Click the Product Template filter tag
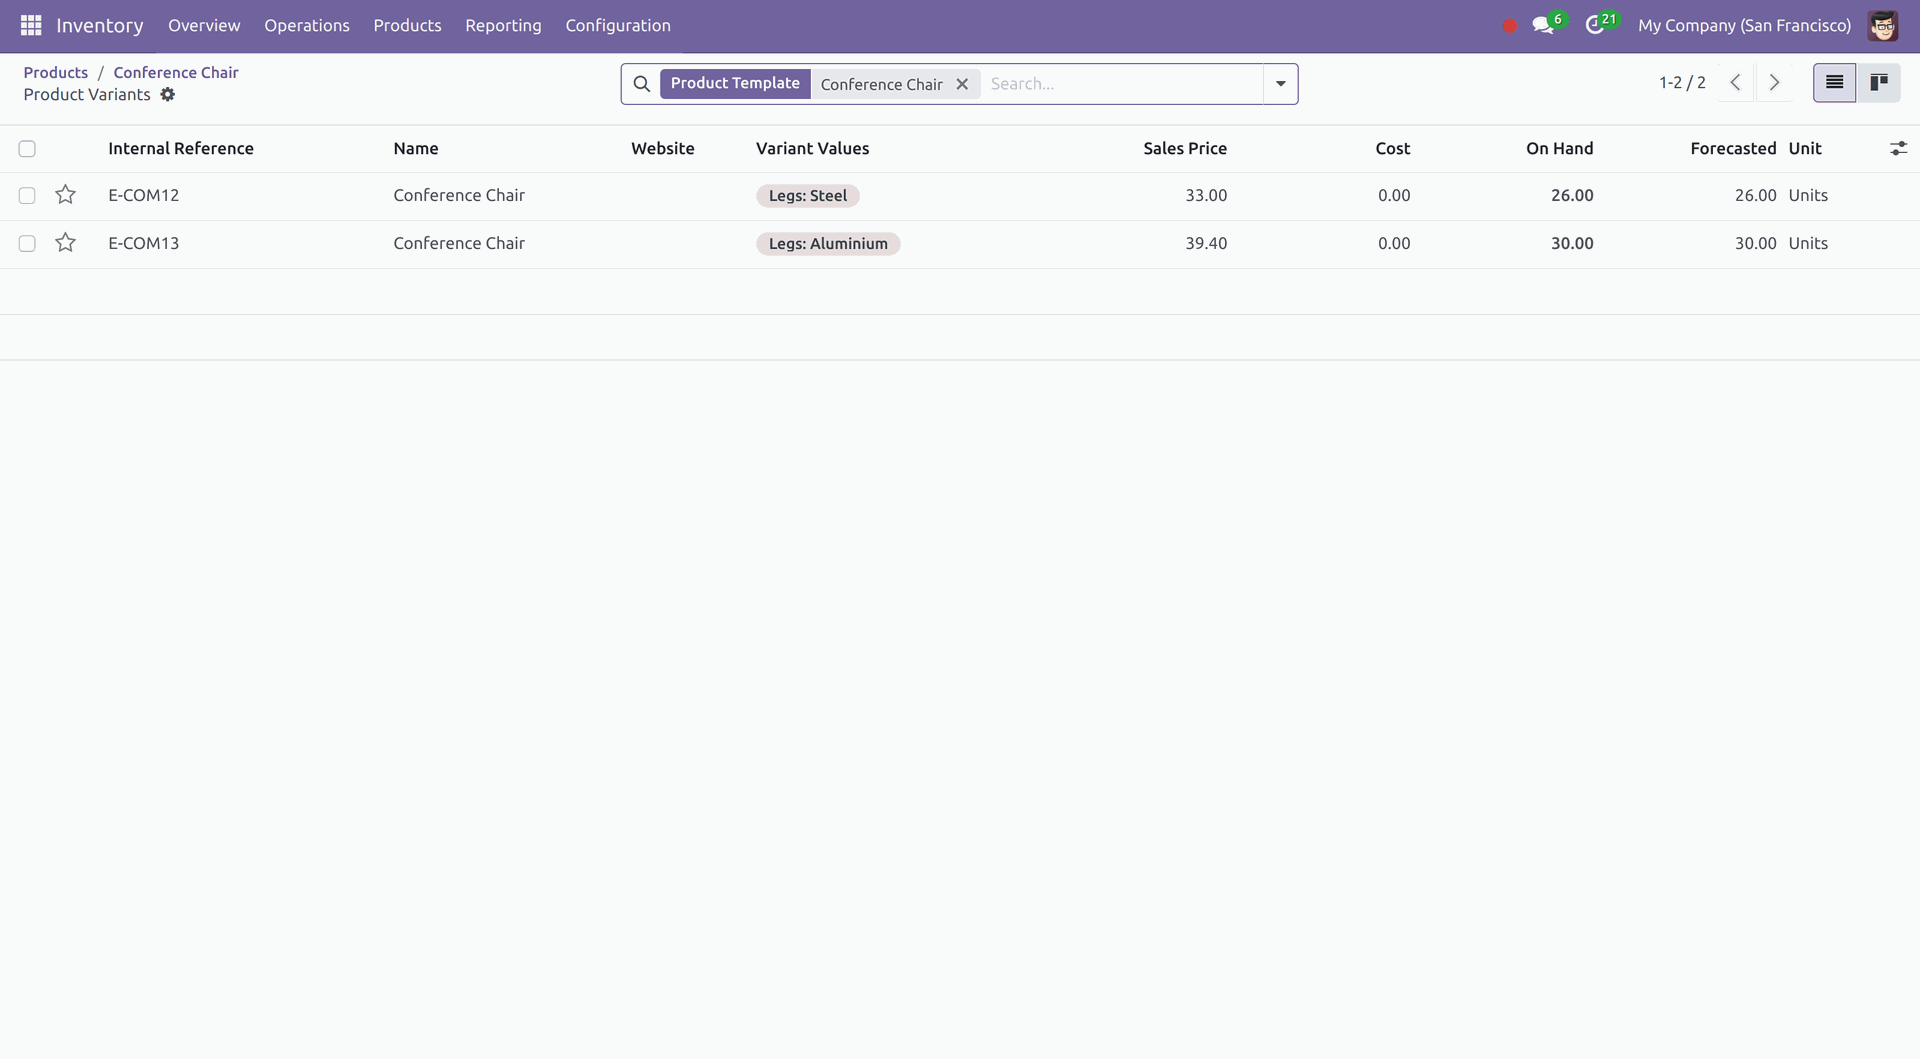This screenshot has width=1920, height=1059. pyautogui.click(x=735, y=83)
